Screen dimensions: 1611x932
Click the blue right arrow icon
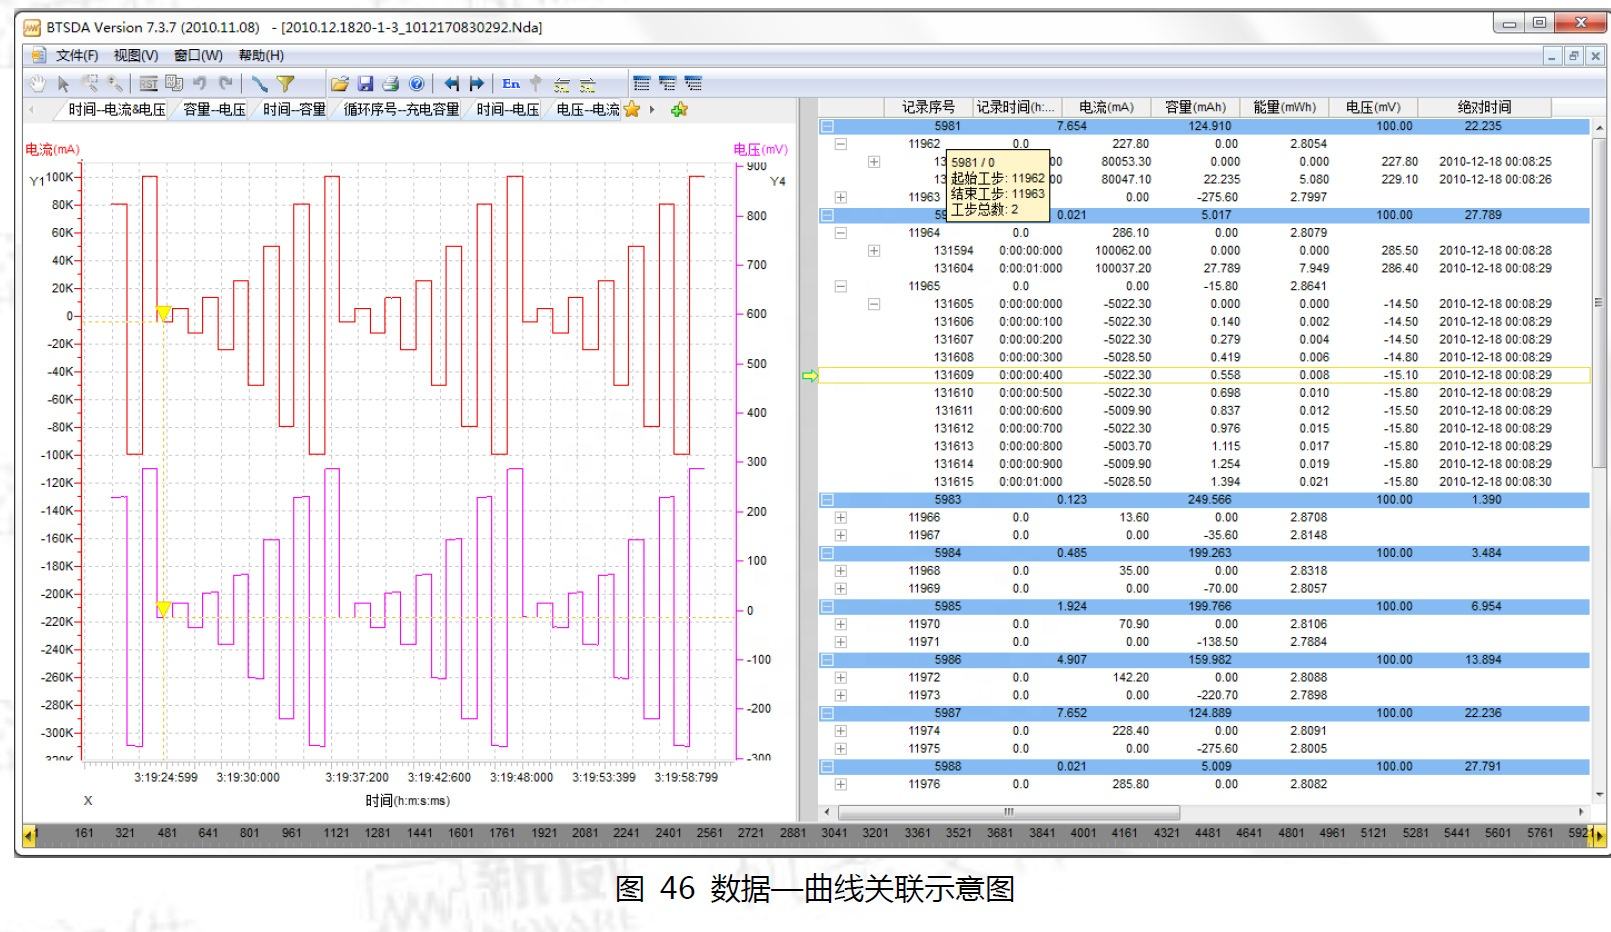(477, 84)
